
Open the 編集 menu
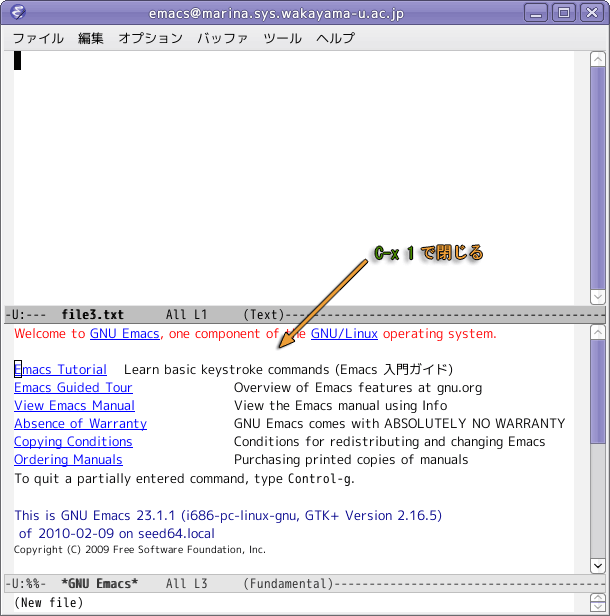91,38
